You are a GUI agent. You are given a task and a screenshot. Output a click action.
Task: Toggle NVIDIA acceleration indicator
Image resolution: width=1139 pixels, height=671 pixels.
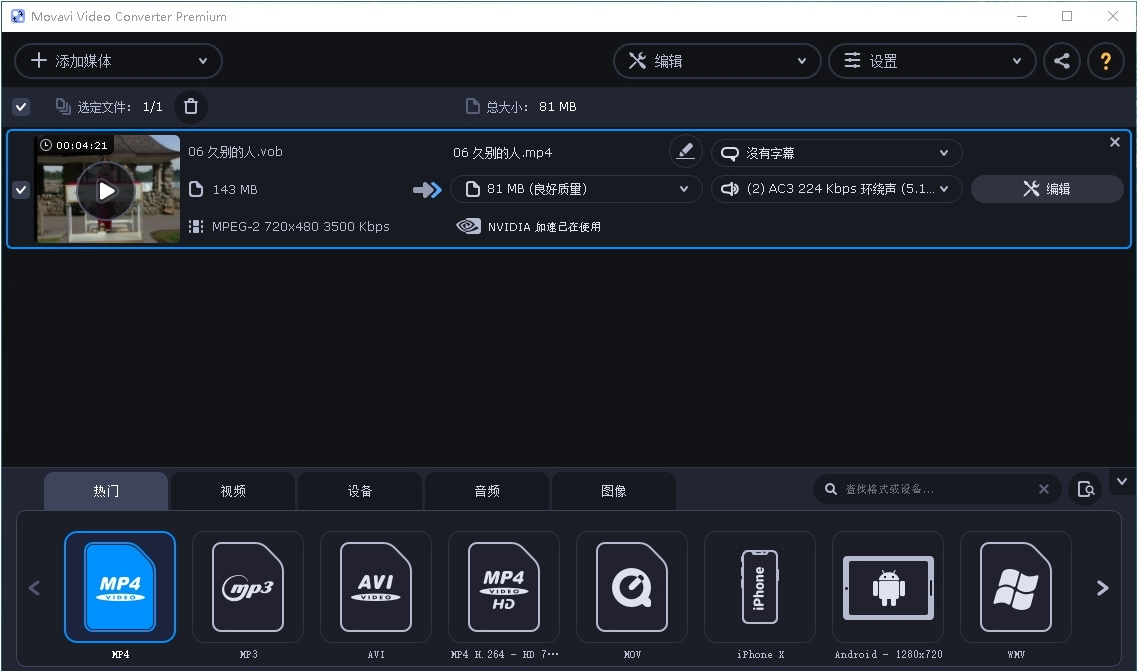(x=468, y=226)
